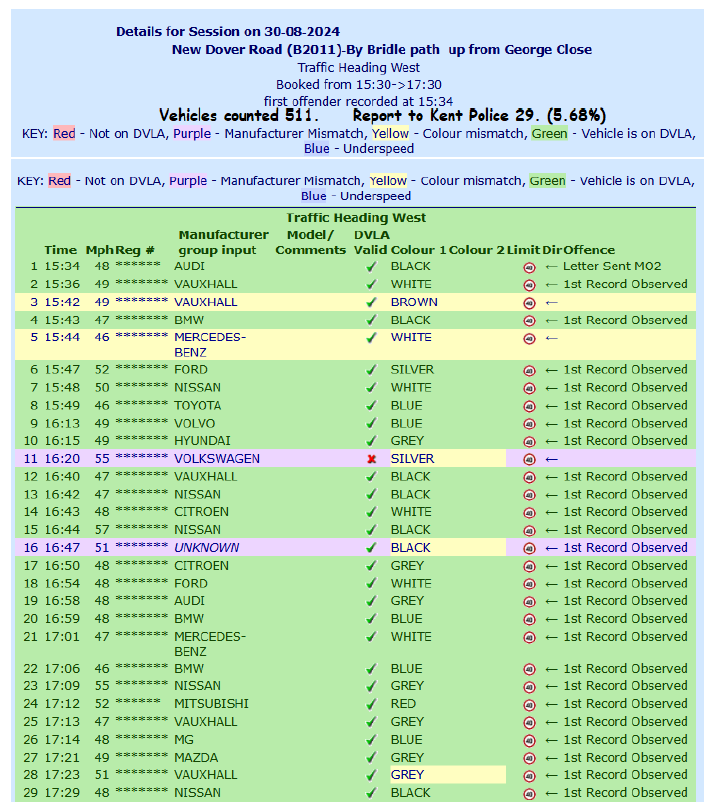704x810 pixels.
Task: Click the limit icon for the 16:13 VOLVO
Action: pyautogui.click(x=529, y=424)
